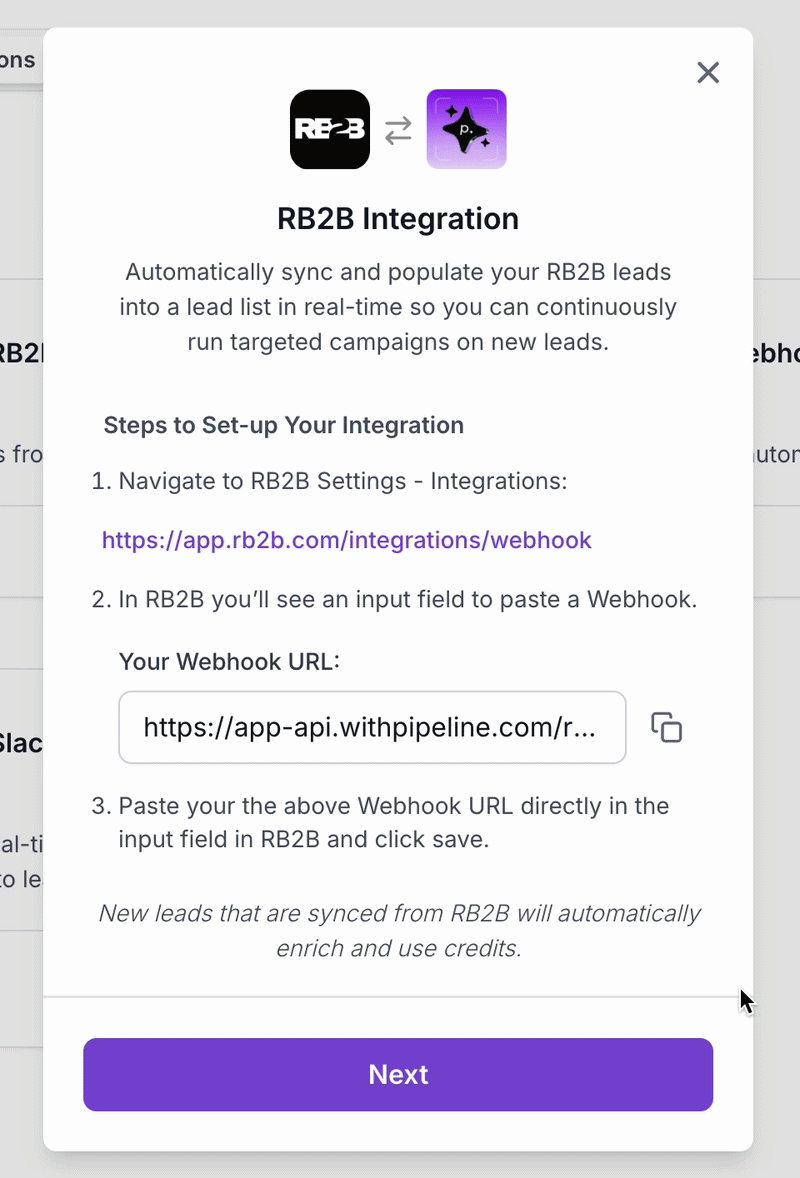
Task: Open the app.rb2b.com integrations webhook link
Action: coord(346,540)
